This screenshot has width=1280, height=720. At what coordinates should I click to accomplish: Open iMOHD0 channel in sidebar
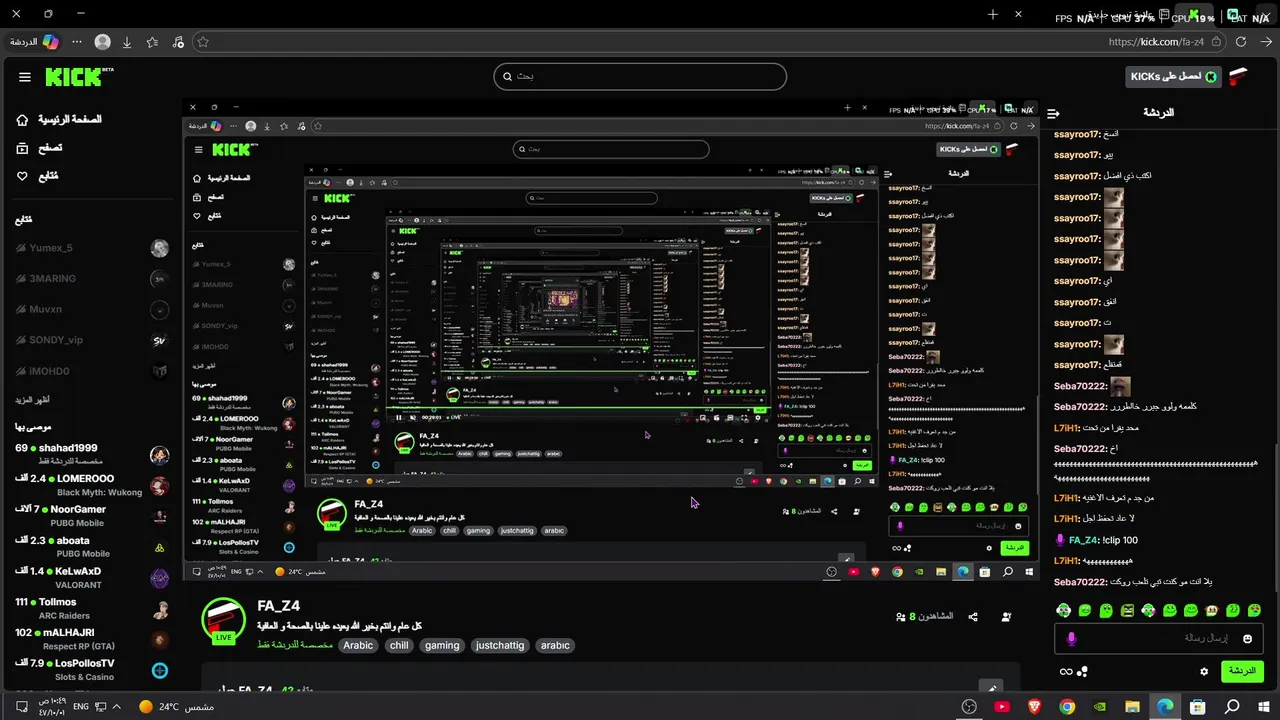91,371
